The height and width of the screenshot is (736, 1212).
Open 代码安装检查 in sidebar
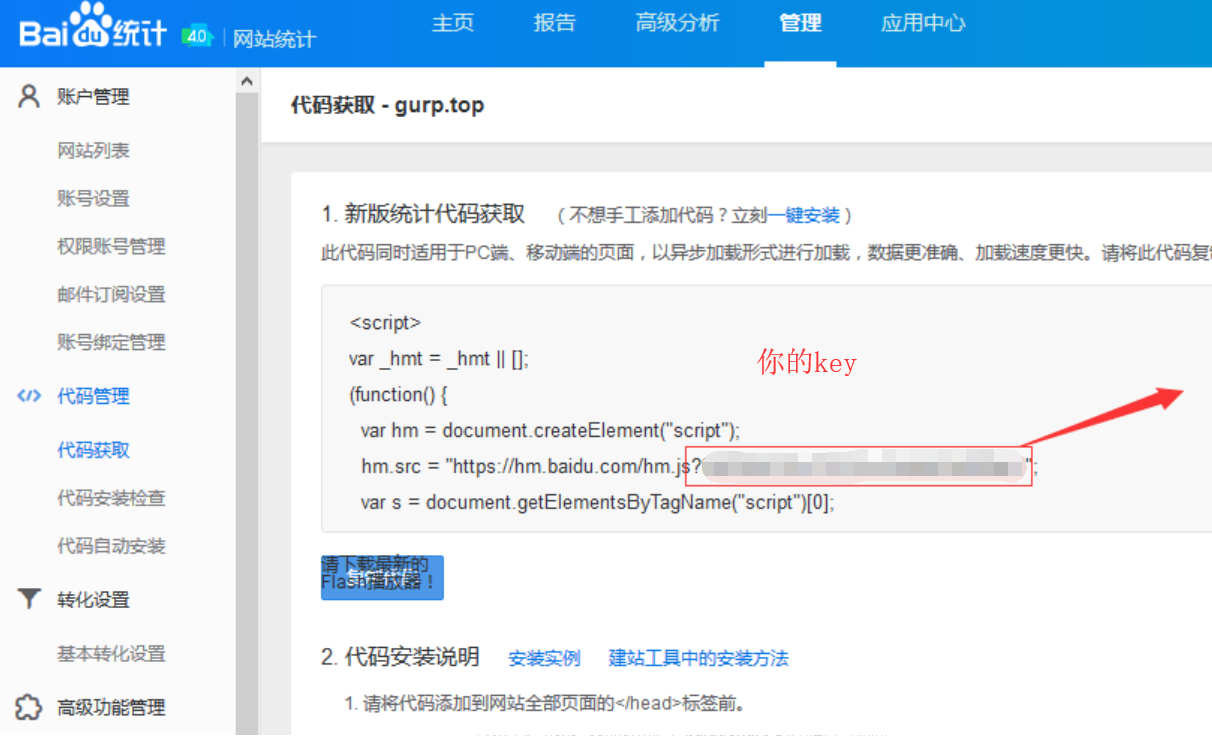point(111,499)
